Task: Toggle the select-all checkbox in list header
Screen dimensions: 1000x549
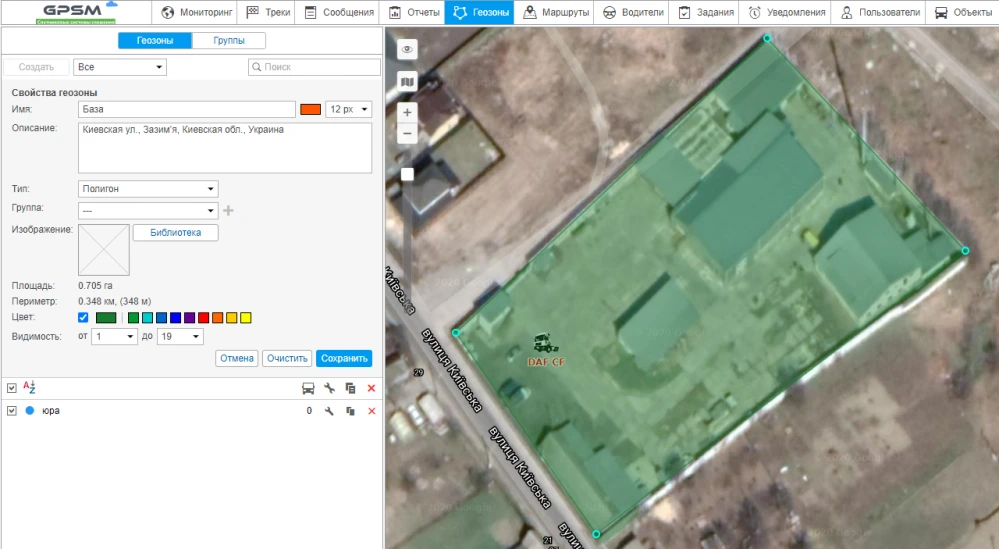Action: tap(11, 388)
